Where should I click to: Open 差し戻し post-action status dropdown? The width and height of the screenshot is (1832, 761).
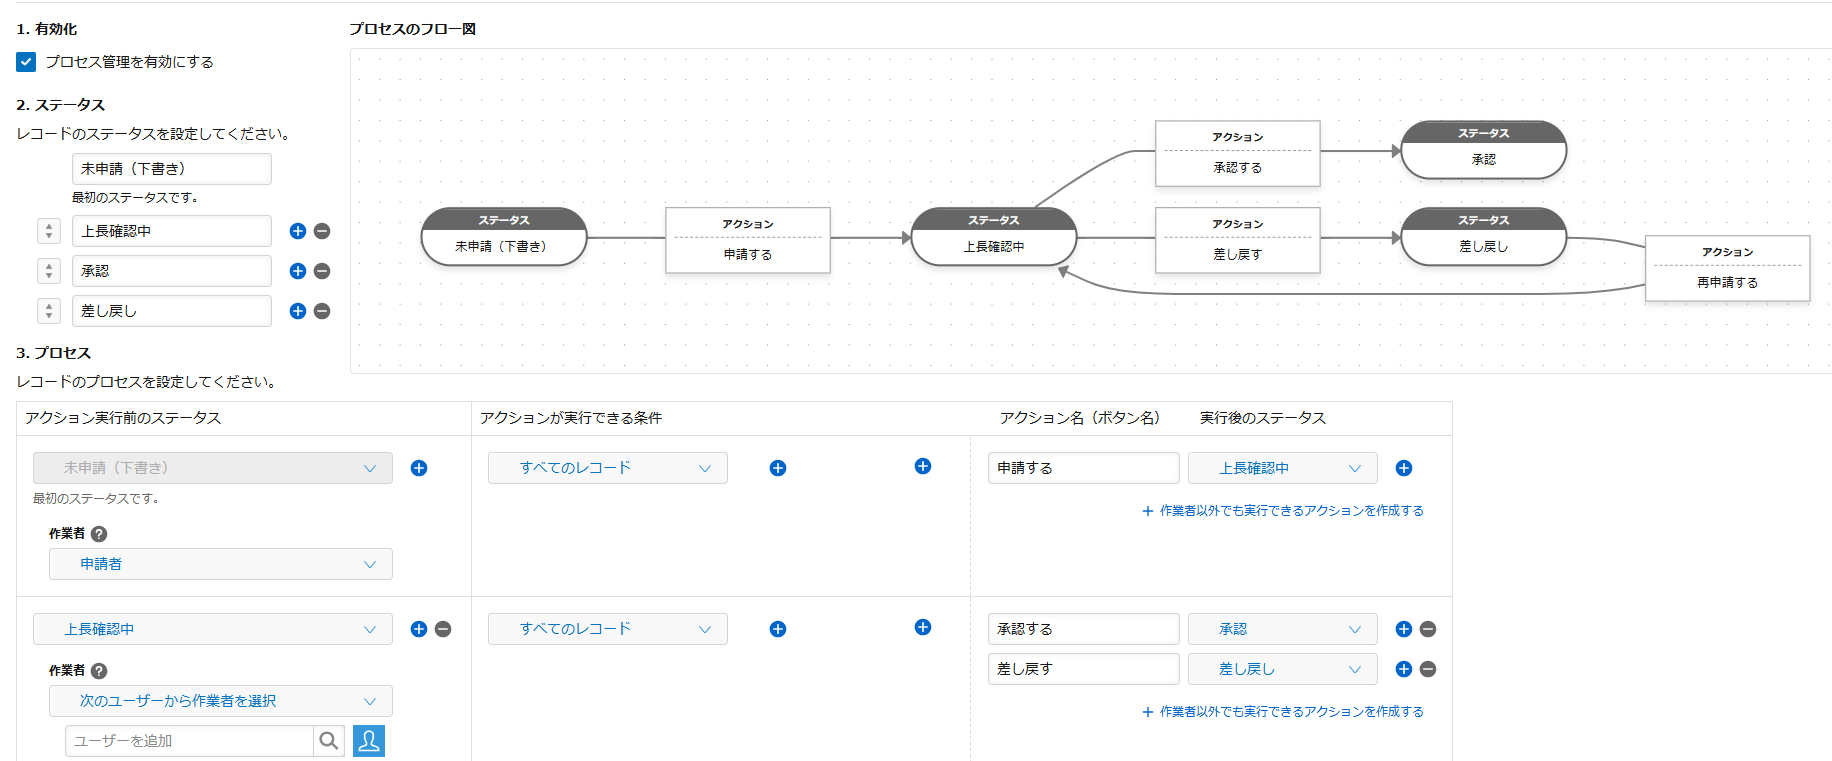(x=1283, y=669)
